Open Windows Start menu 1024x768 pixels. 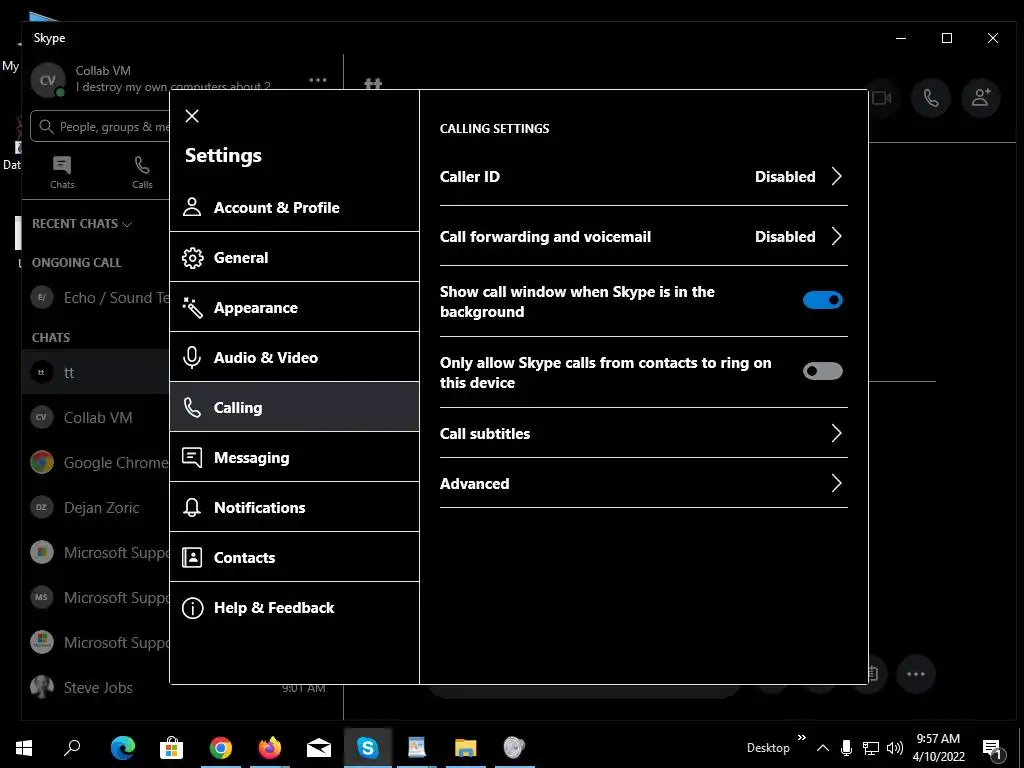pyautogui.click(x=24, y=748)
